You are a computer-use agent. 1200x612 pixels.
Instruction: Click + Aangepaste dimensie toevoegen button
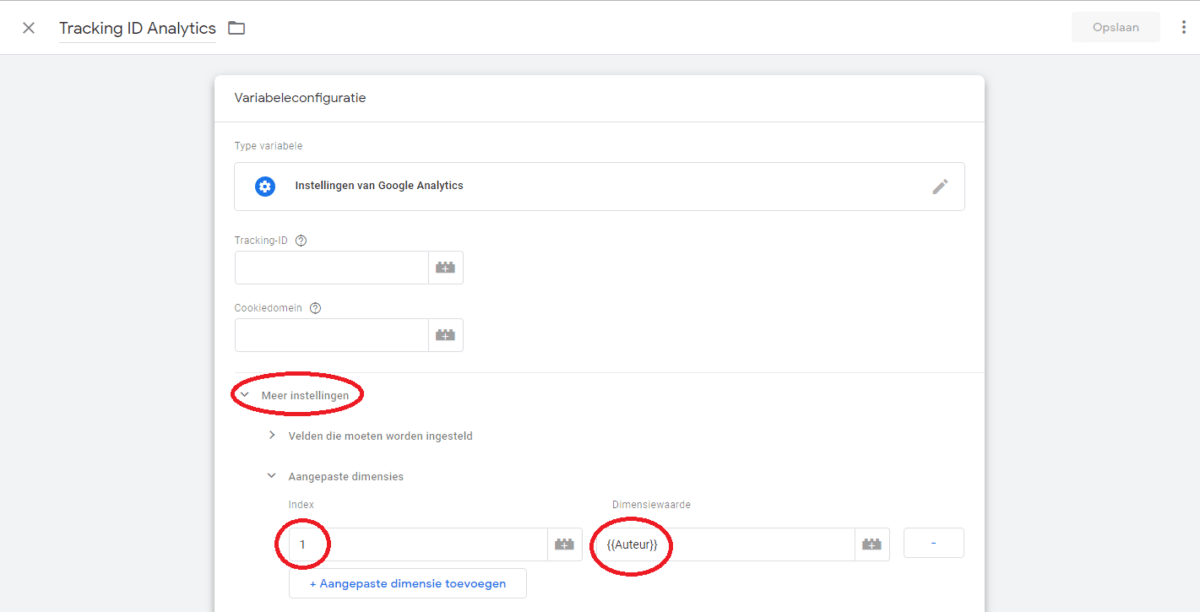point(408,583)
